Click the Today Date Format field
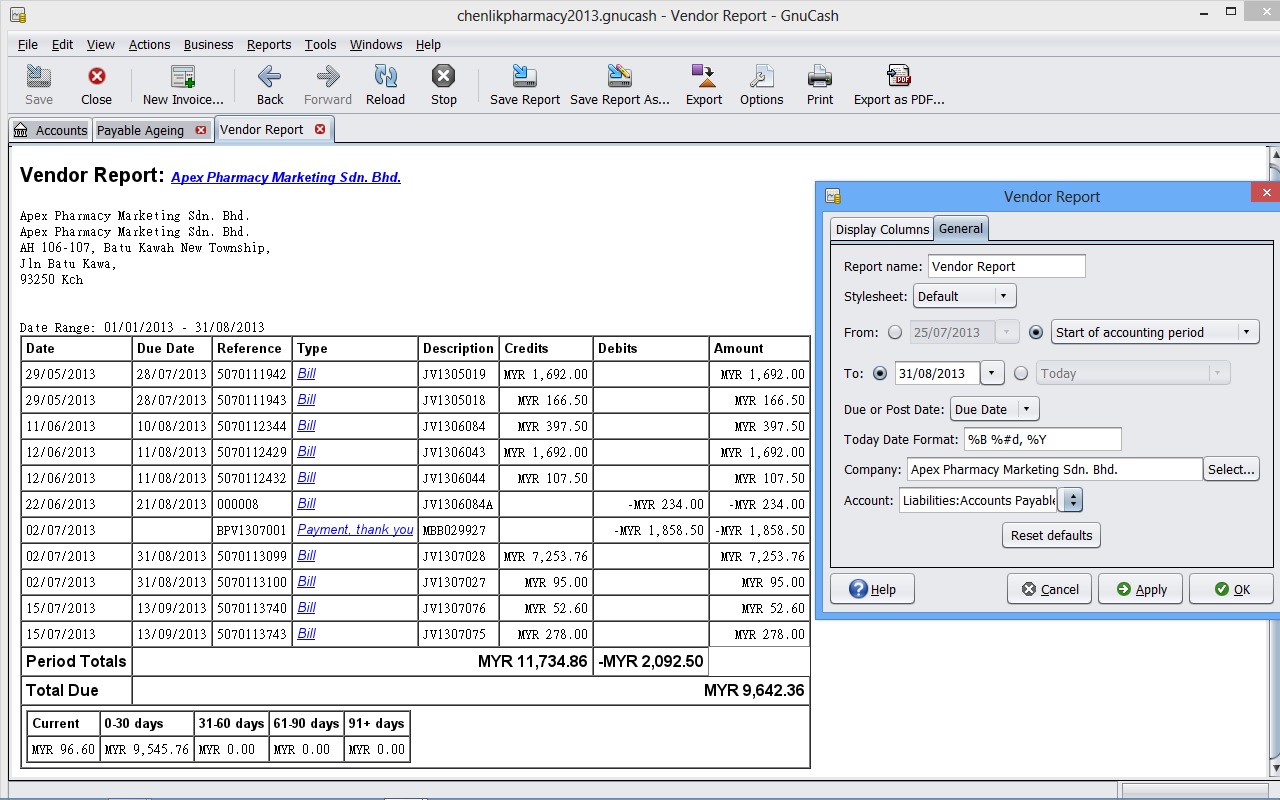Screen dimensions: 1280x800 point(1042,439)
